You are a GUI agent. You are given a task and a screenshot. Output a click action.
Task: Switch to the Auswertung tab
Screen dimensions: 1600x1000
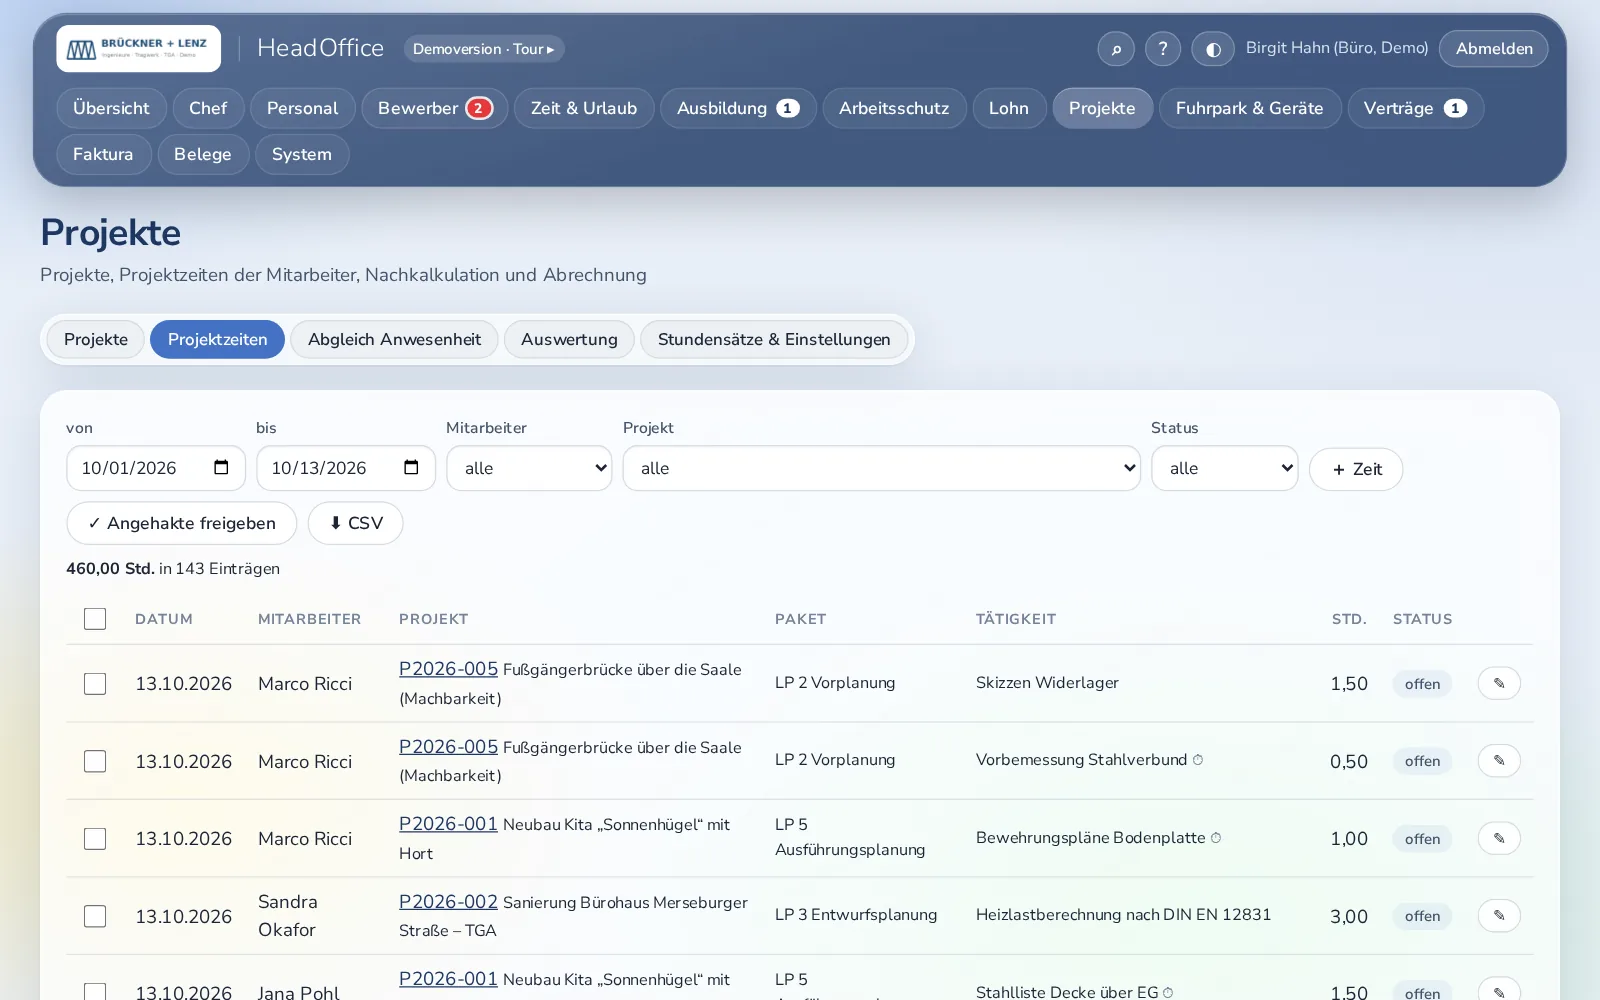569,339
